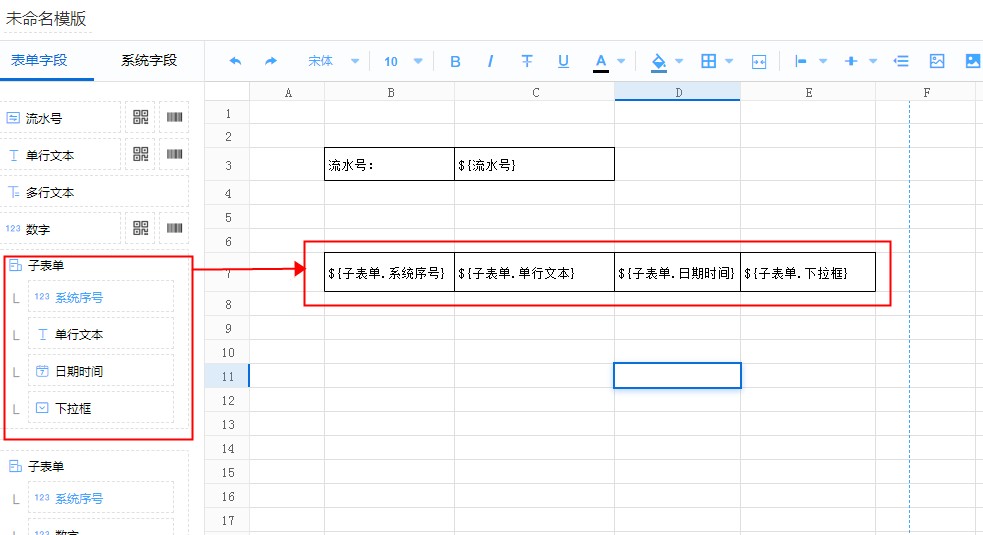The width and height of the screenshot is (983, 535).
Task: Insert QR code for 流水号 field
Action: tap(141, 117)
